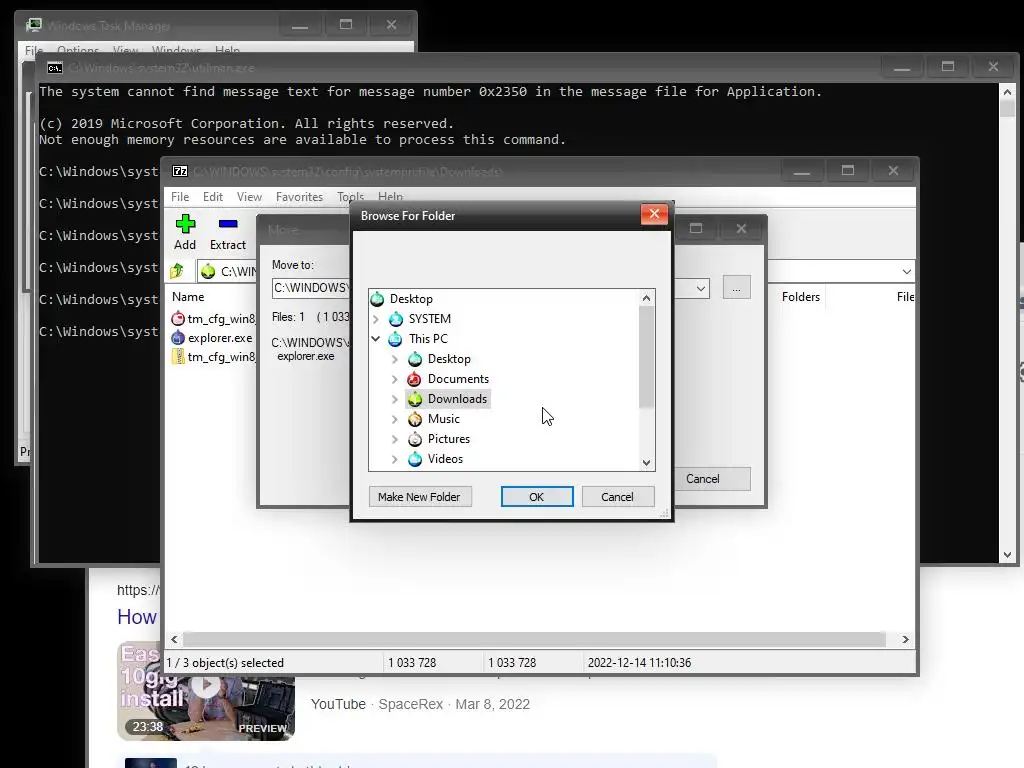Viewport: 1024px width, 768px height.
Task: Click the Name column header in 7-Zip
Action: pos(188,296)
